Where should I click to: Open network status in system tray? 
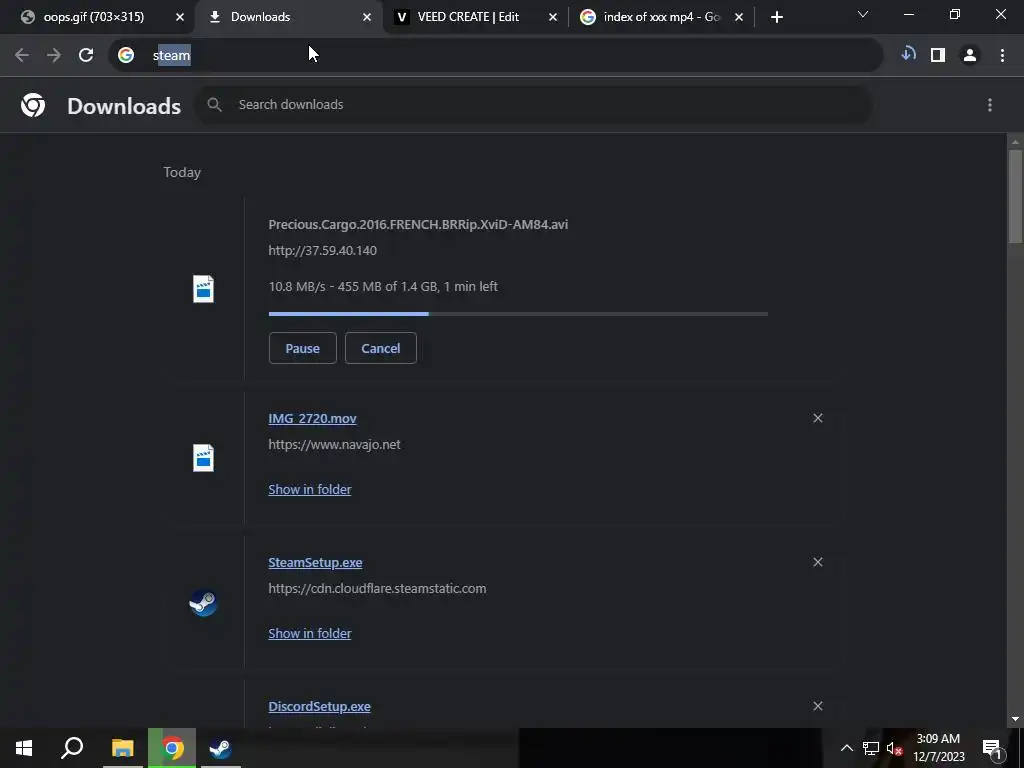click(x=871, y=748)
